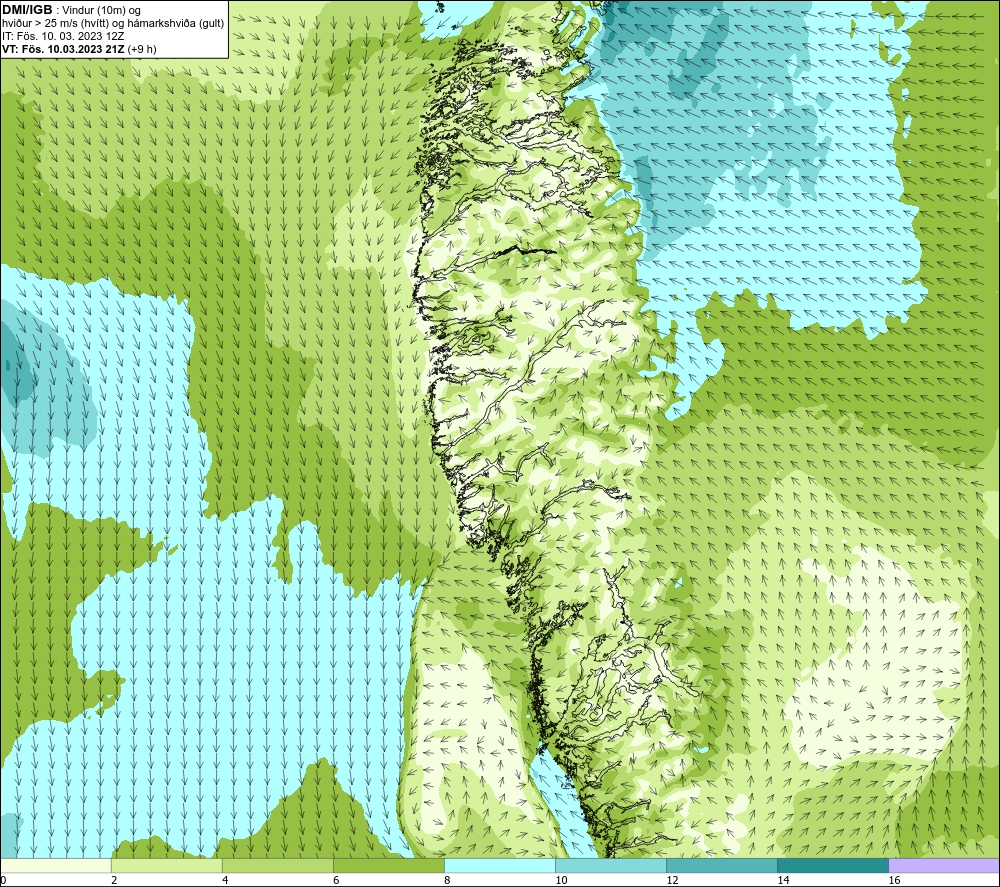The height and width of the screenshot is (887, 1000).
Task: Select the 0–2 m/s palest color swatch
Action: (55, 865)
